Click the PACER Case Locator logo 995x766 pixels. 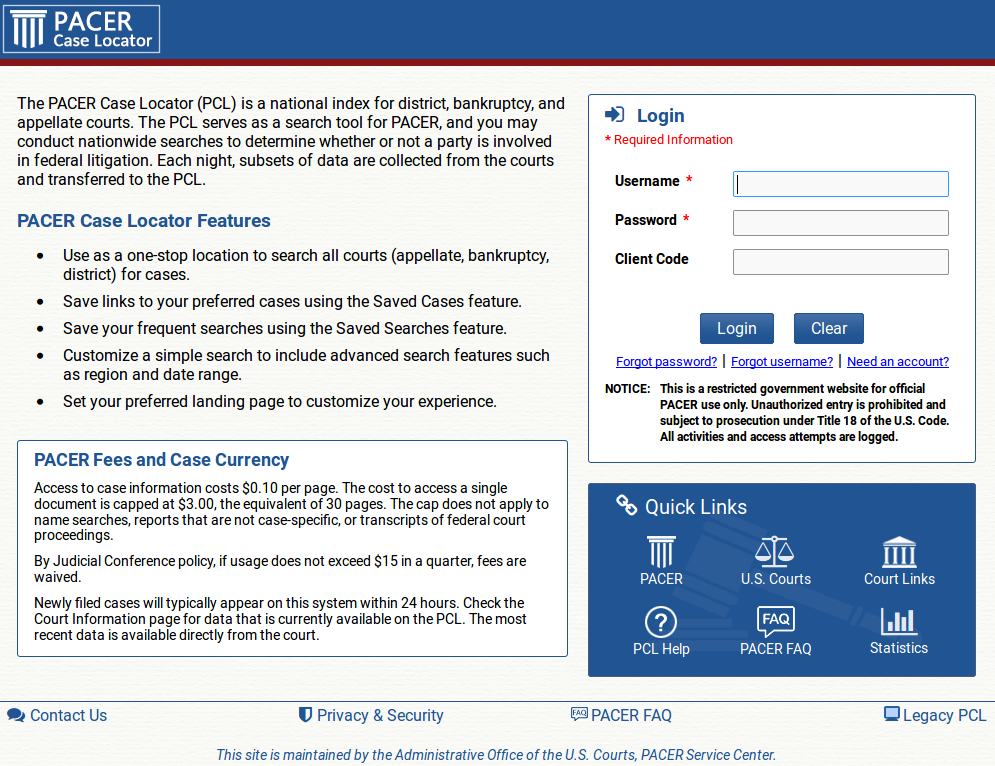[81, 29]
